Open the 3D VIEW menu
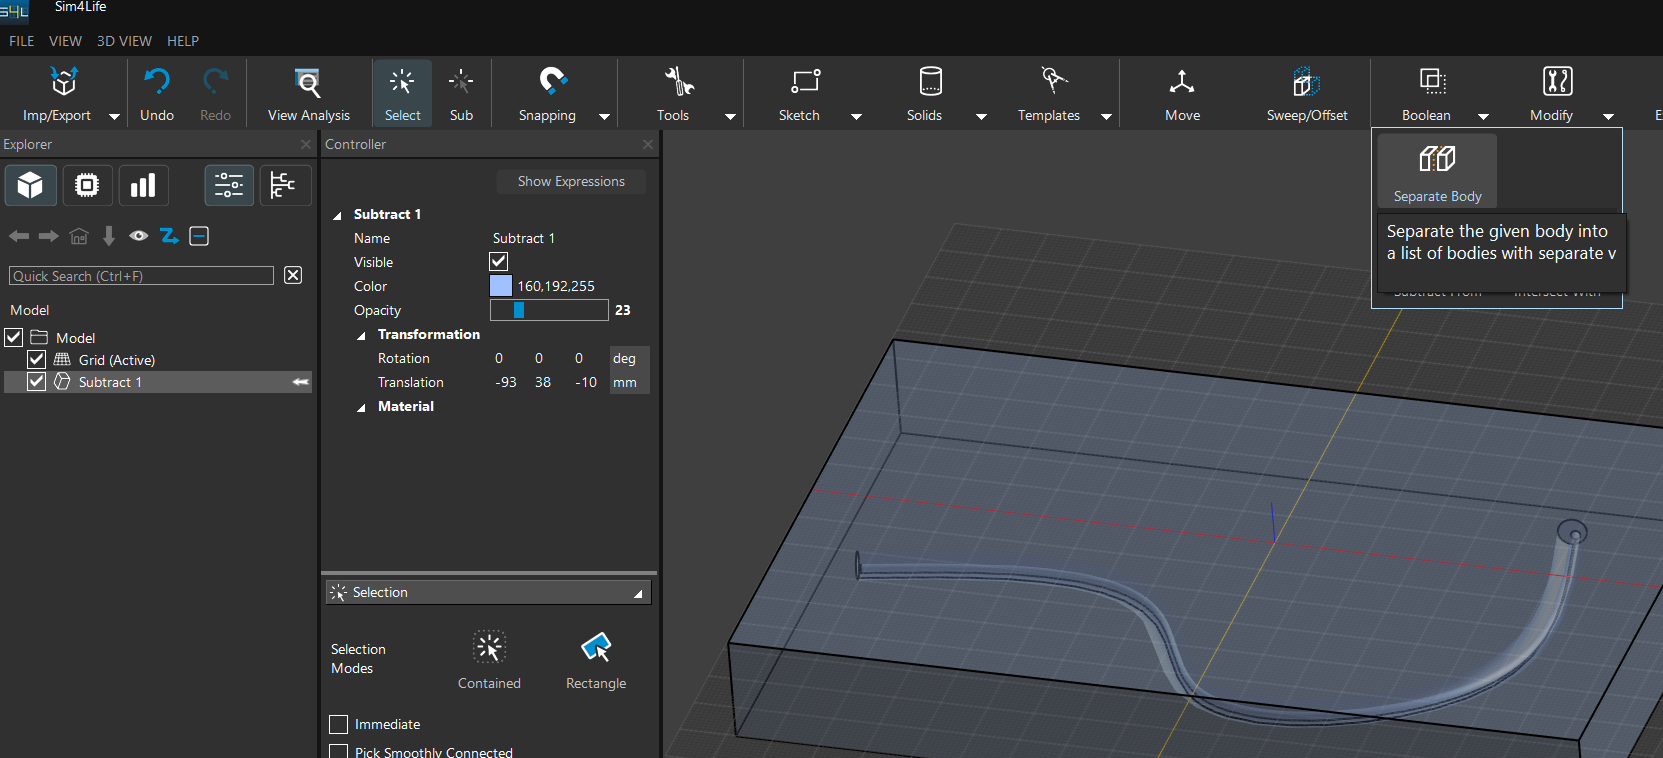The height and width of the screenshot is (758, 1663). click(x=124, y=41)
